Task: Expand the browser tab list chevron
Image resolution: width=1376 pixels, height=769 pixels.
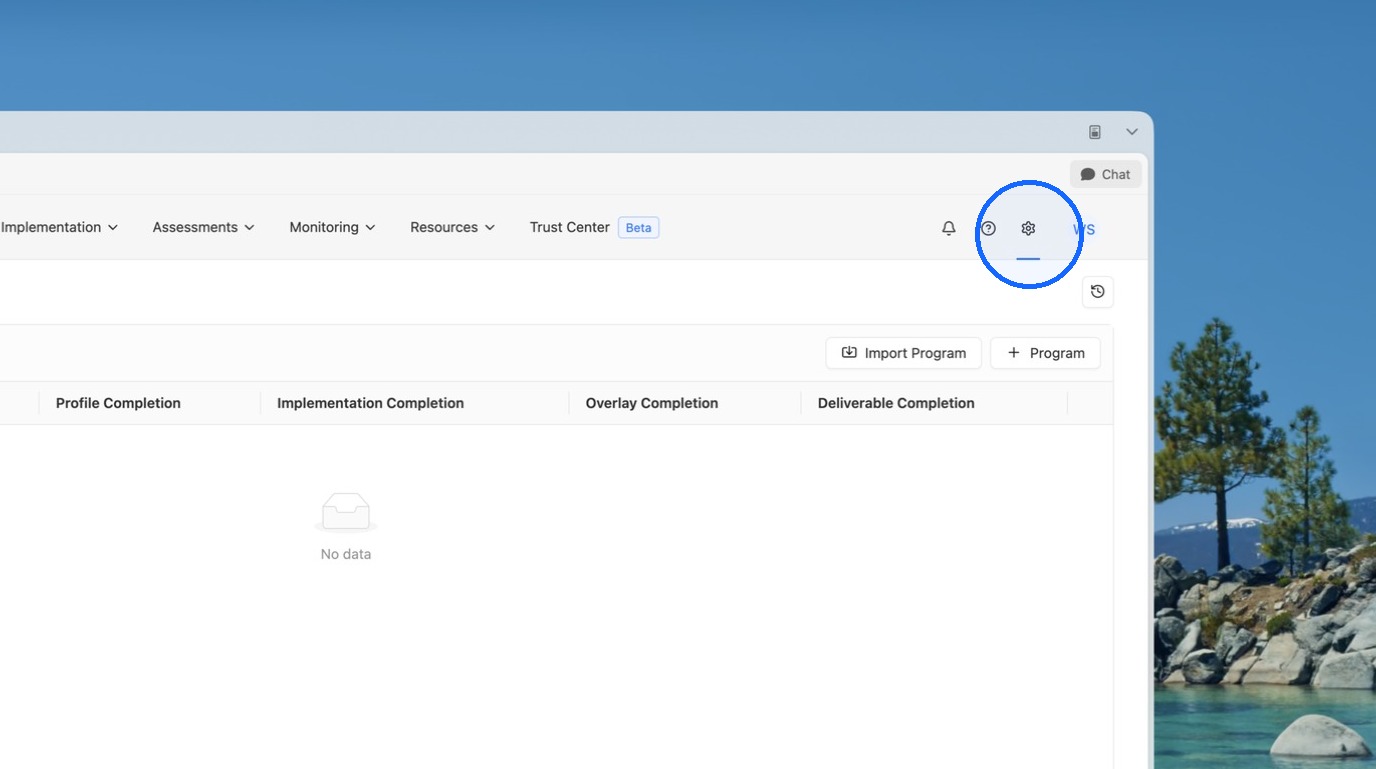Action: point(1132,132)
